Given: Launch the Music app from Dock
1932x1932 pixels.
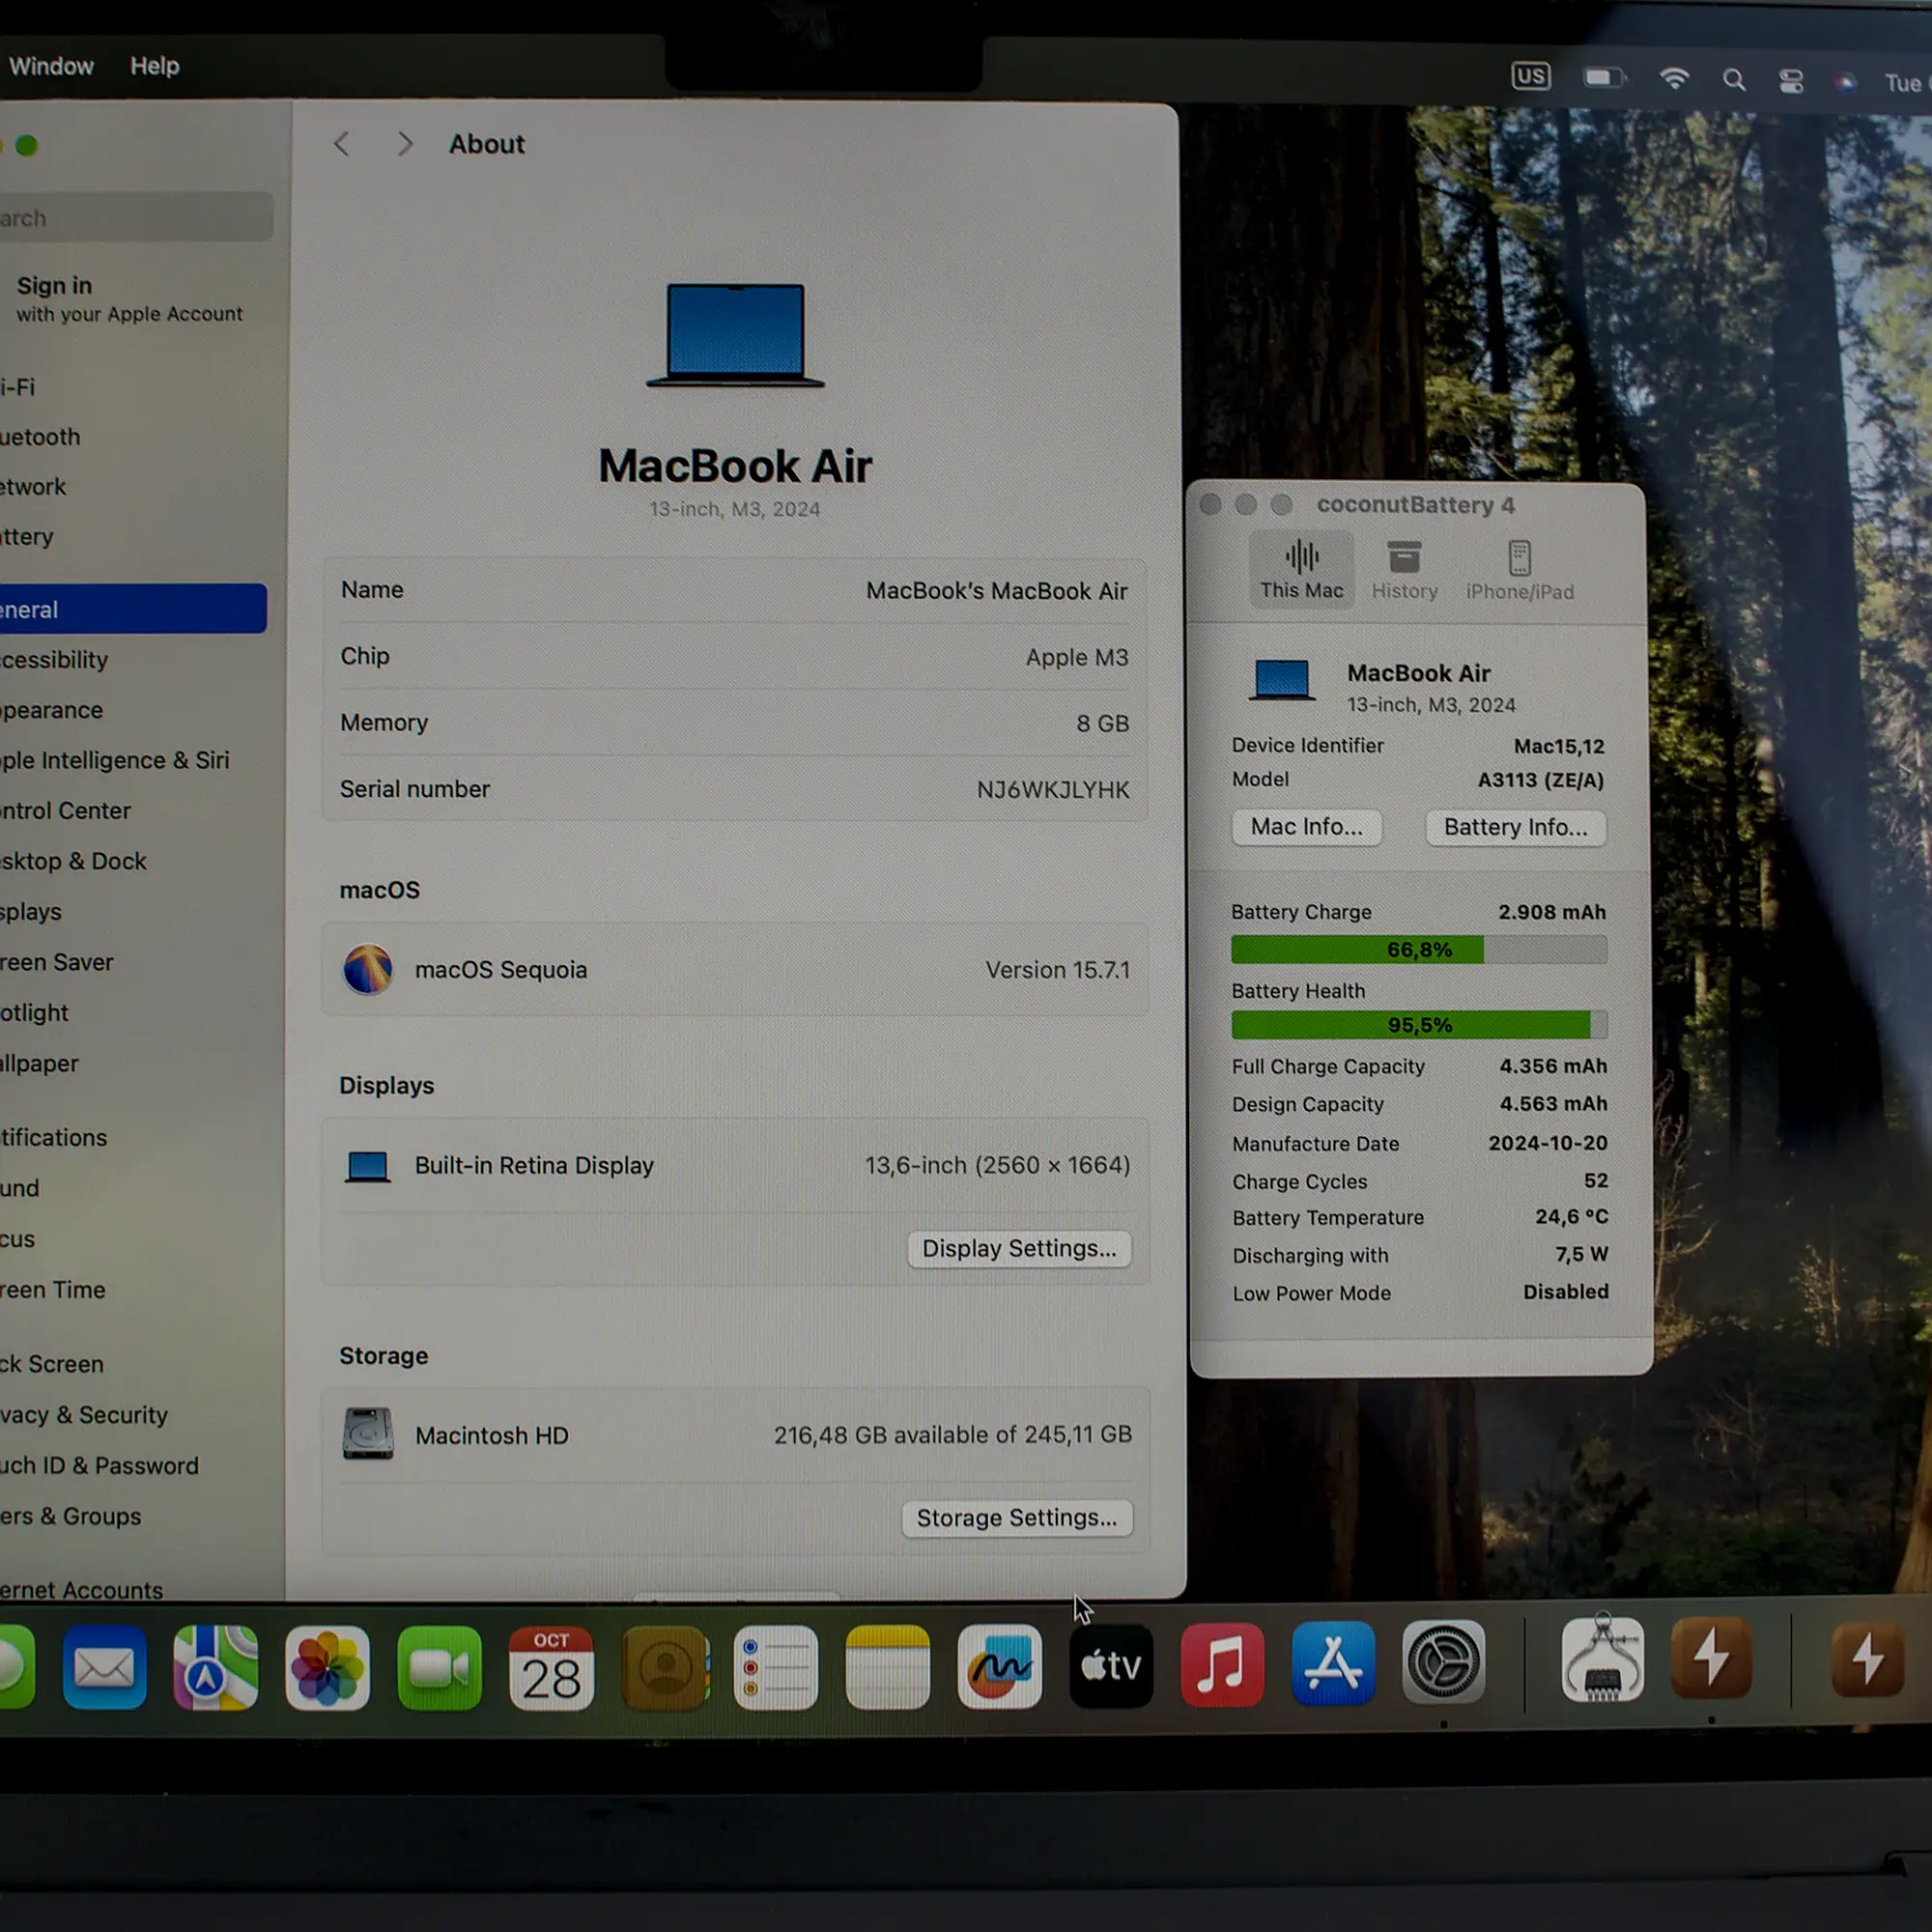Looking at the screenshot, I should pos(1222,1666).
